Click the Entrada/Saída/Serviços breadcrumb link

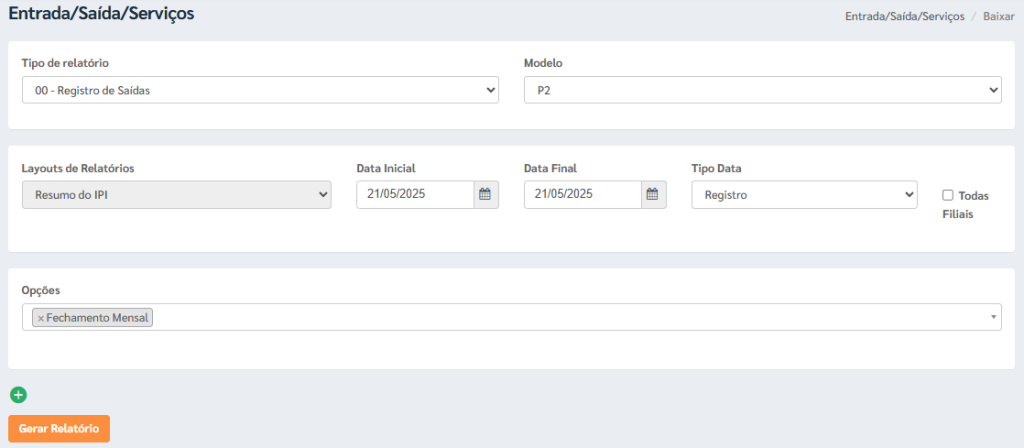904,16
